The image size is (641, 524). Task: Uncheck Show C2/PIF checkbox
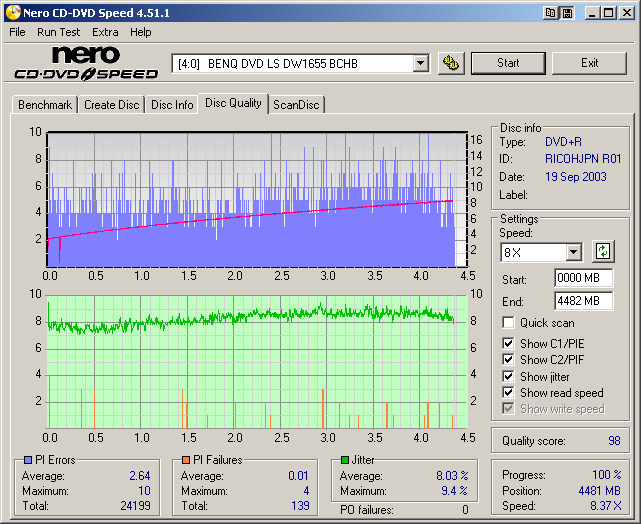point(508,360)
